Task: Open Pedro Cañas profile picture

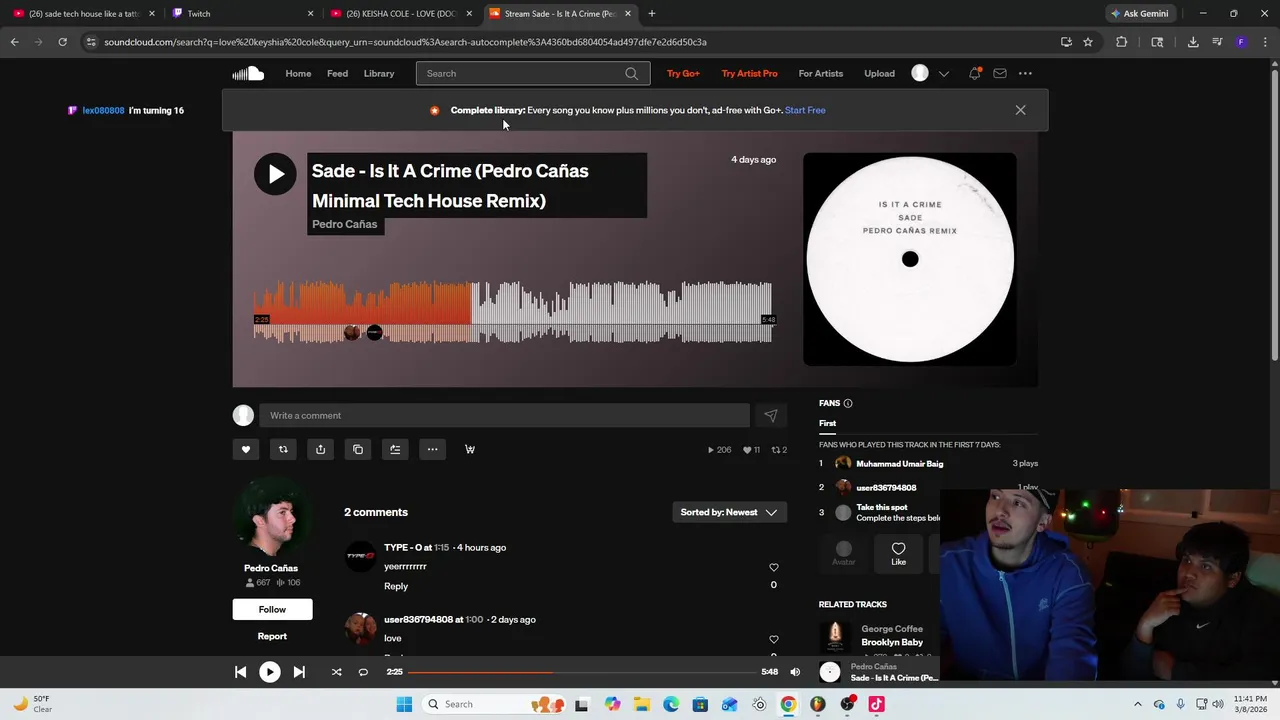Action: [271, 518]
